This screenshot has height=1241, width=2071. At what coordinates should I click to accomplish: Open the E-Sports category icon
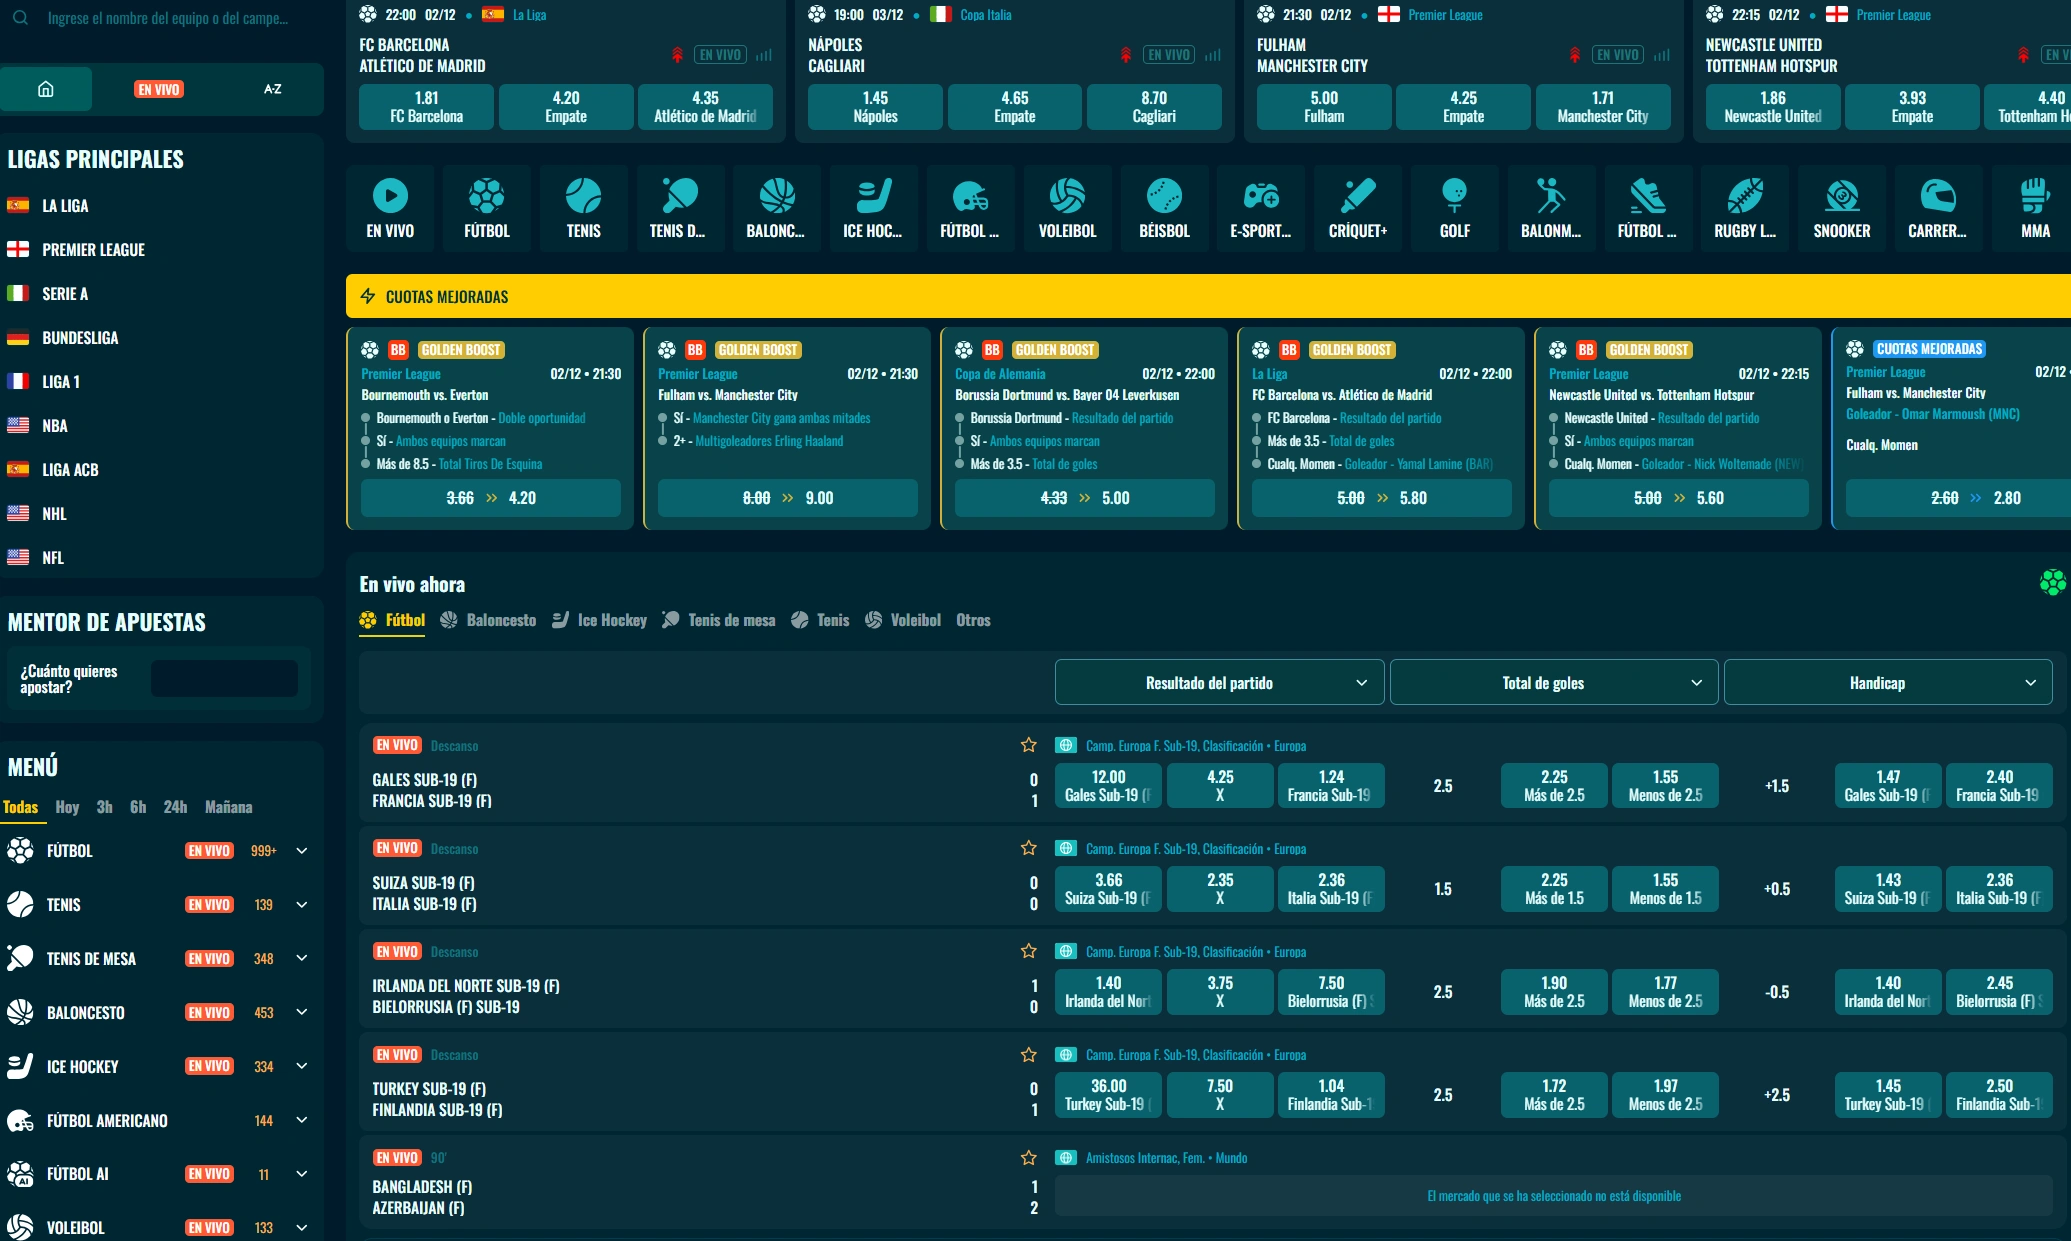click(x=1261, y=208)
